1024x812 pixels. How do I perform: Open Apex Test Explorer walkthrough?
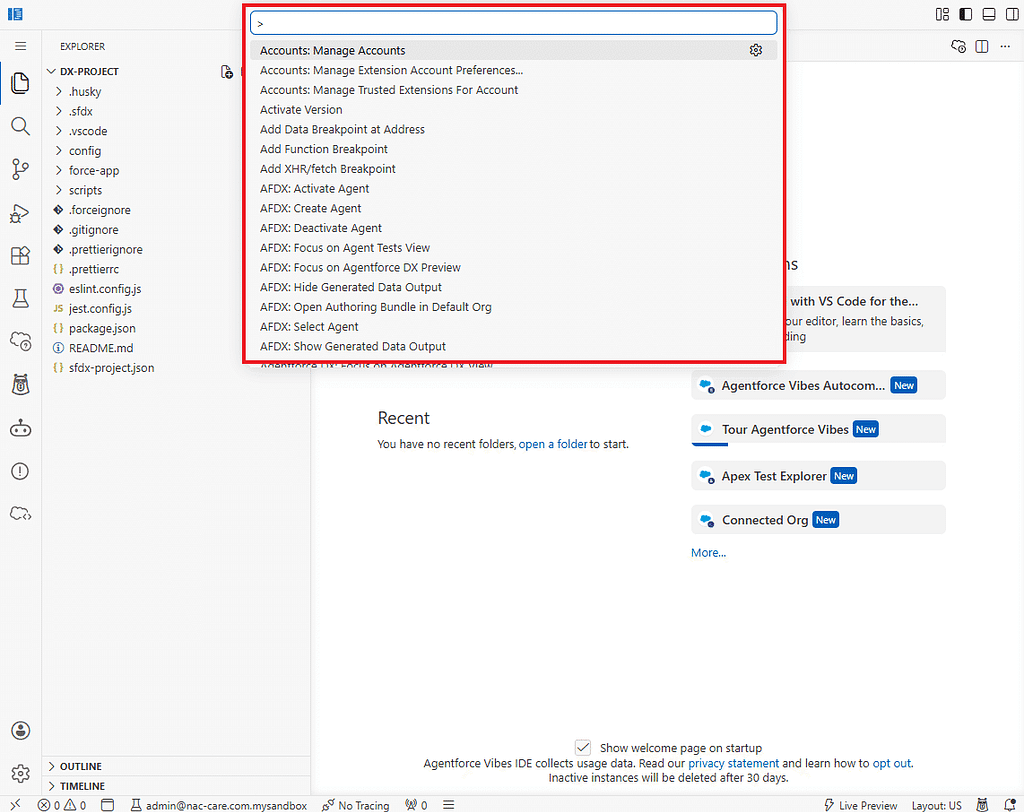818,476
